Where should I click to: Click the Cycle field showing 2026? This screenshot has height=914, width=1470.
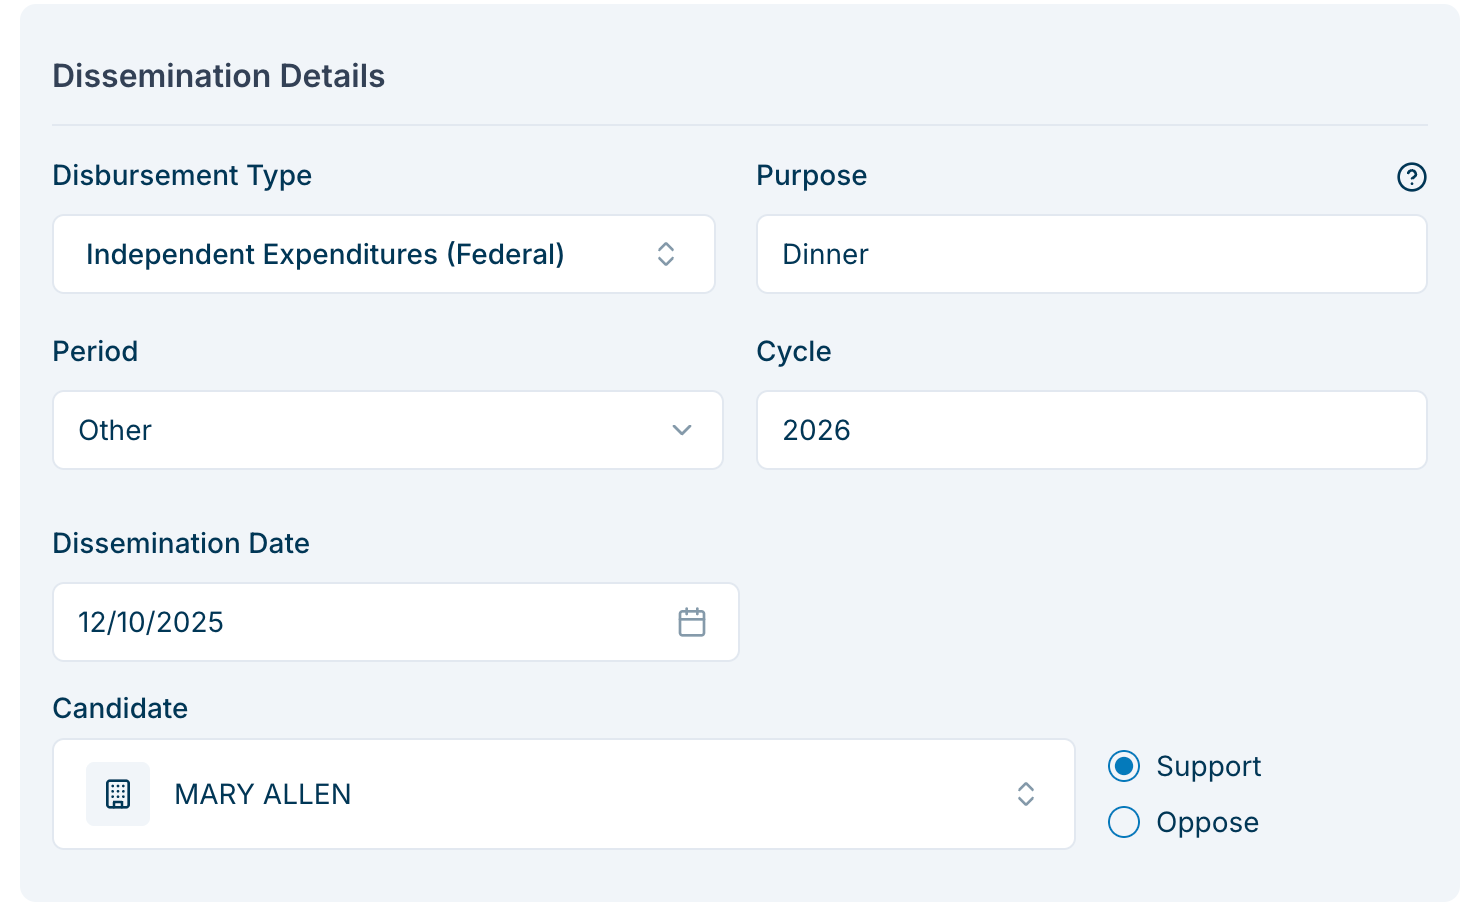tap(1090, 430)
